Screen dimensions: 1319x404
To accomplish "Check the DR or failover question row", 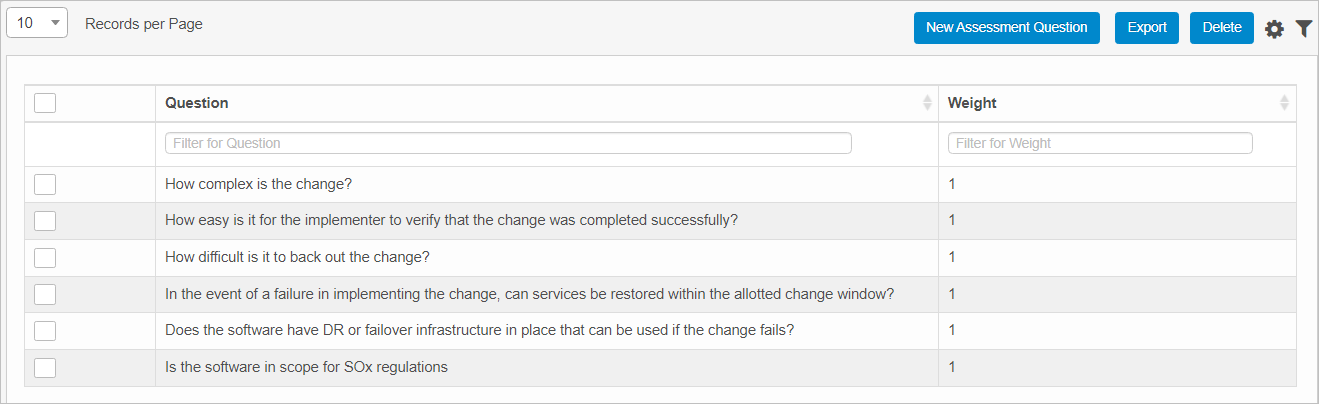I will tap(45, 330).
